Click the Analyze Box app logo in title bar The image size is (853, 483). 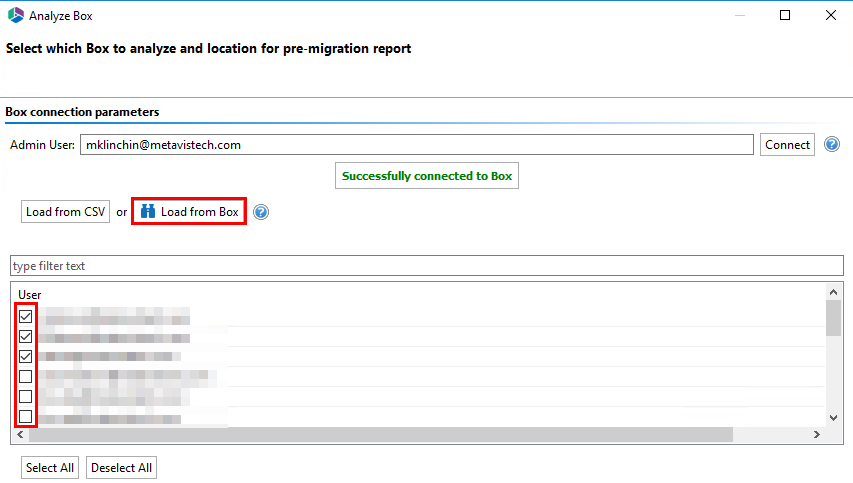click(x=16, y=15)
